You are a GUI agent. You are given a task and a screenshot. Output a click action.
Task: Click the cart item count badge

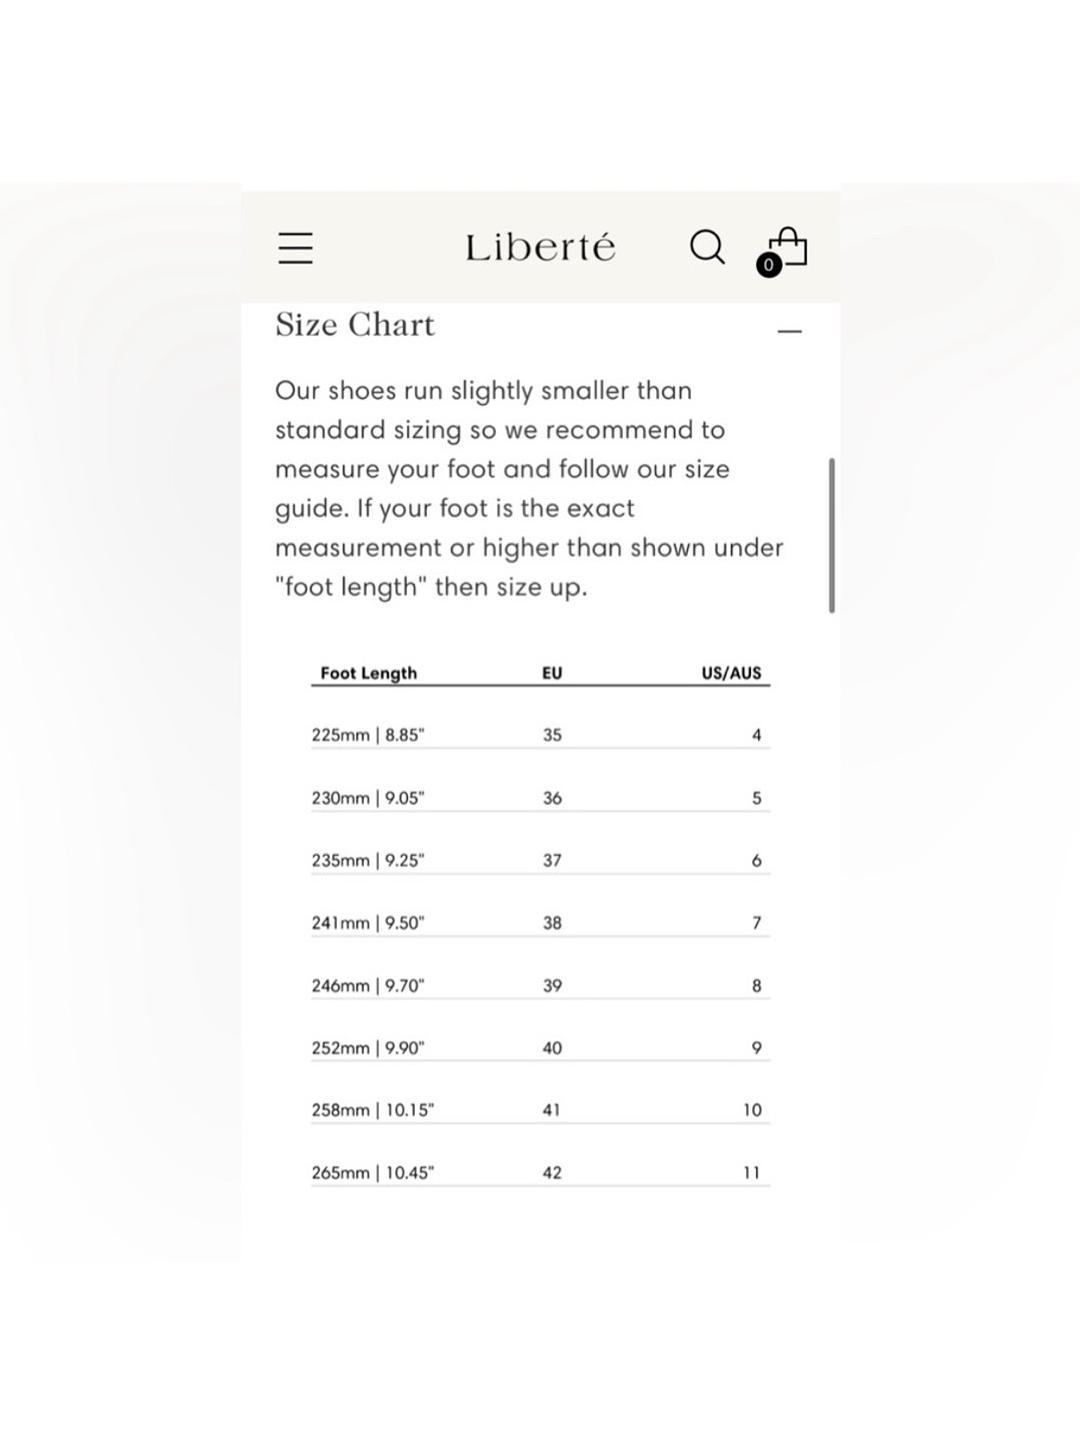click(x=768, y=265)
